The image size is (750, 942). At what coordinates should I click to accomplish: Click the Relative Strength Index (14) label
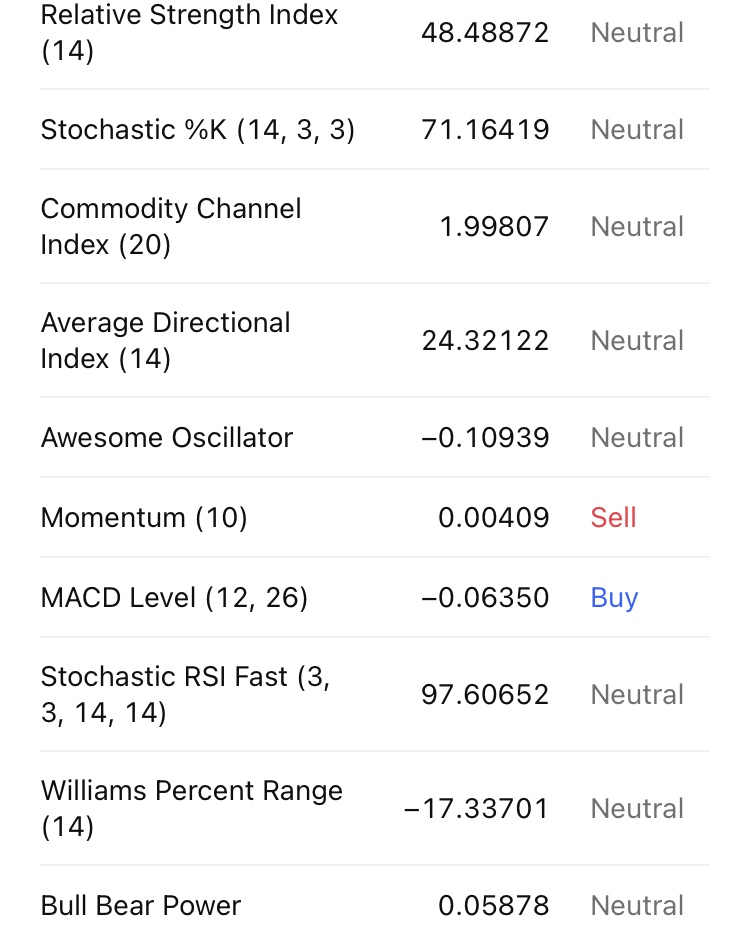pos(189,32)
